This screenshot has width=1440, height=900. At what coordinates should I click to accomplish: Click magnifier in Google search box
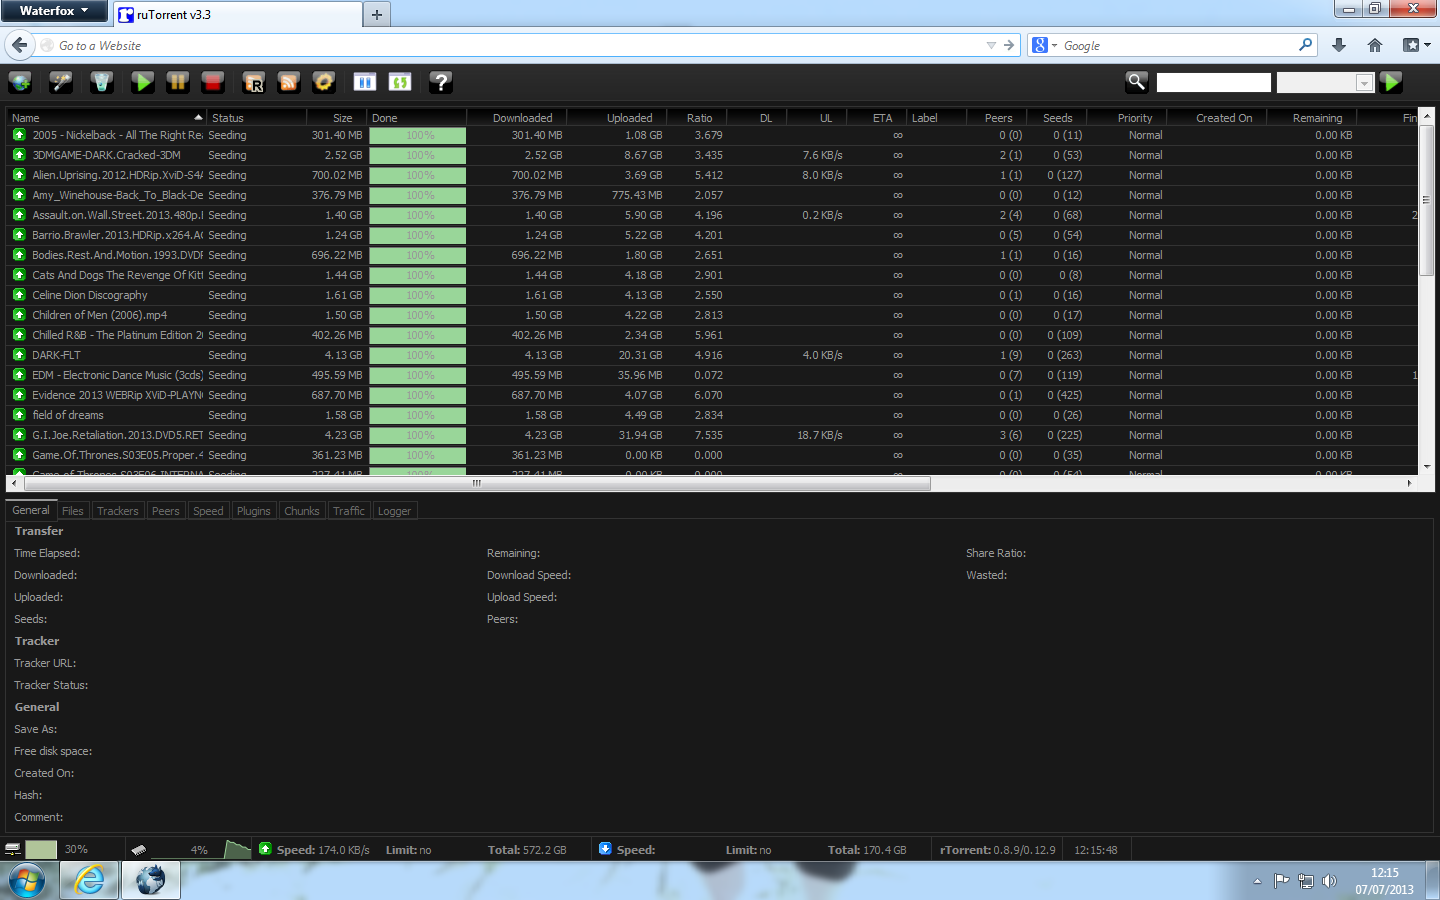[1305, 45]
